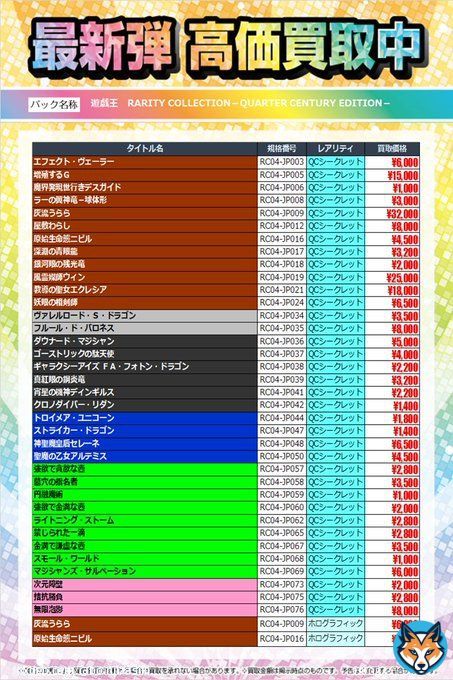Select the 増殖するG card name
This screenshot has height=680, width=453.
point(52,175)
